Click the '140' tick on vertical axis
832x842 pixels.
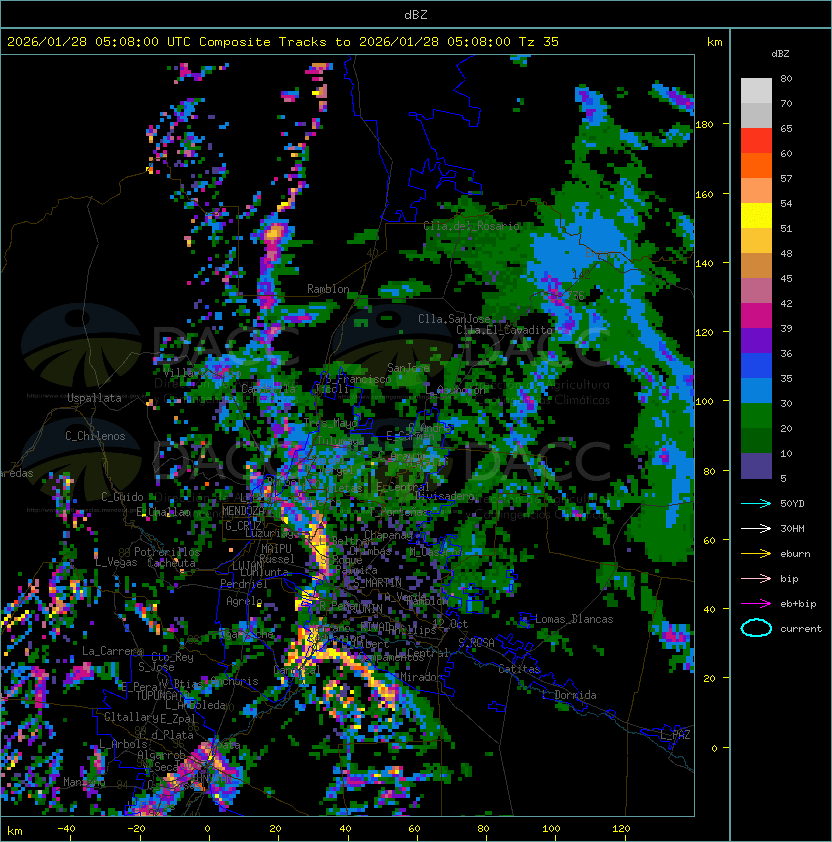click(704, 263)
